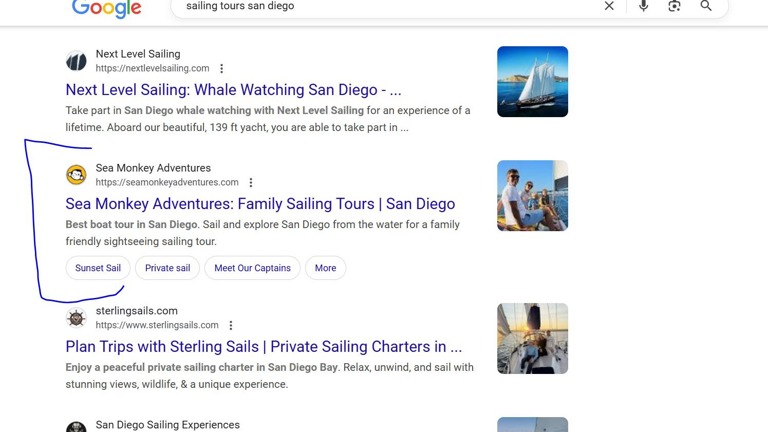Select the Private sail sitelink chip
The width and height of the screenshot is (768, 432).
pos(167,268)
